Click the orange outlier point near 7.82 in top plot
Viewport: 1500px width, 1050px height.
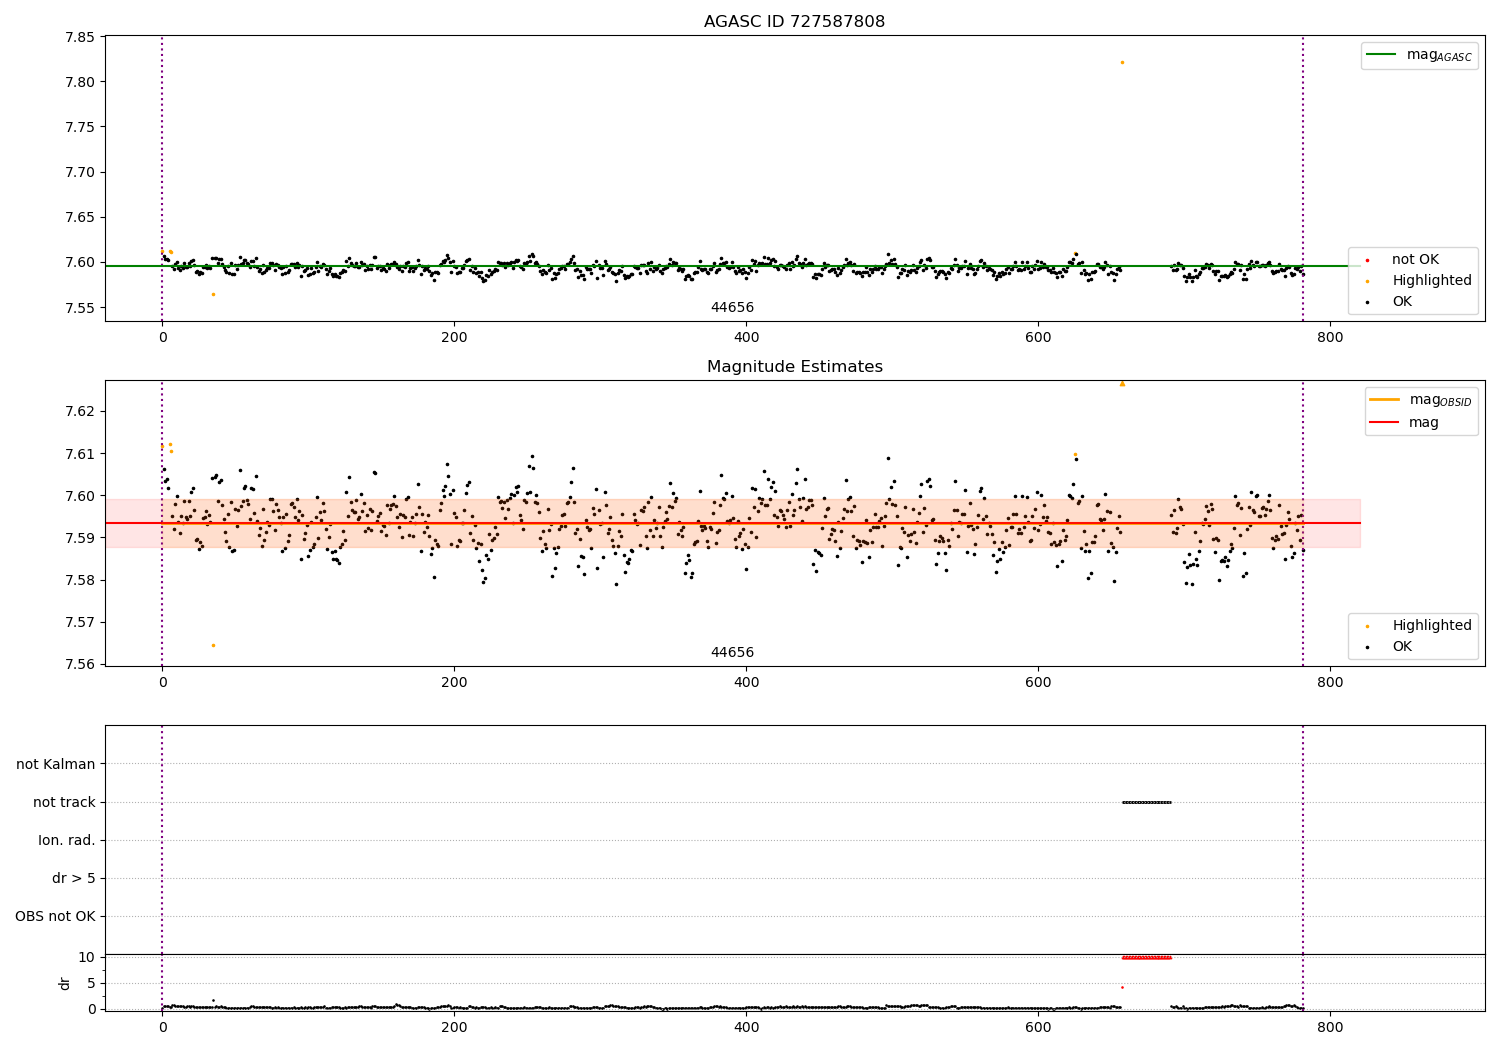tap(1122, 62)
